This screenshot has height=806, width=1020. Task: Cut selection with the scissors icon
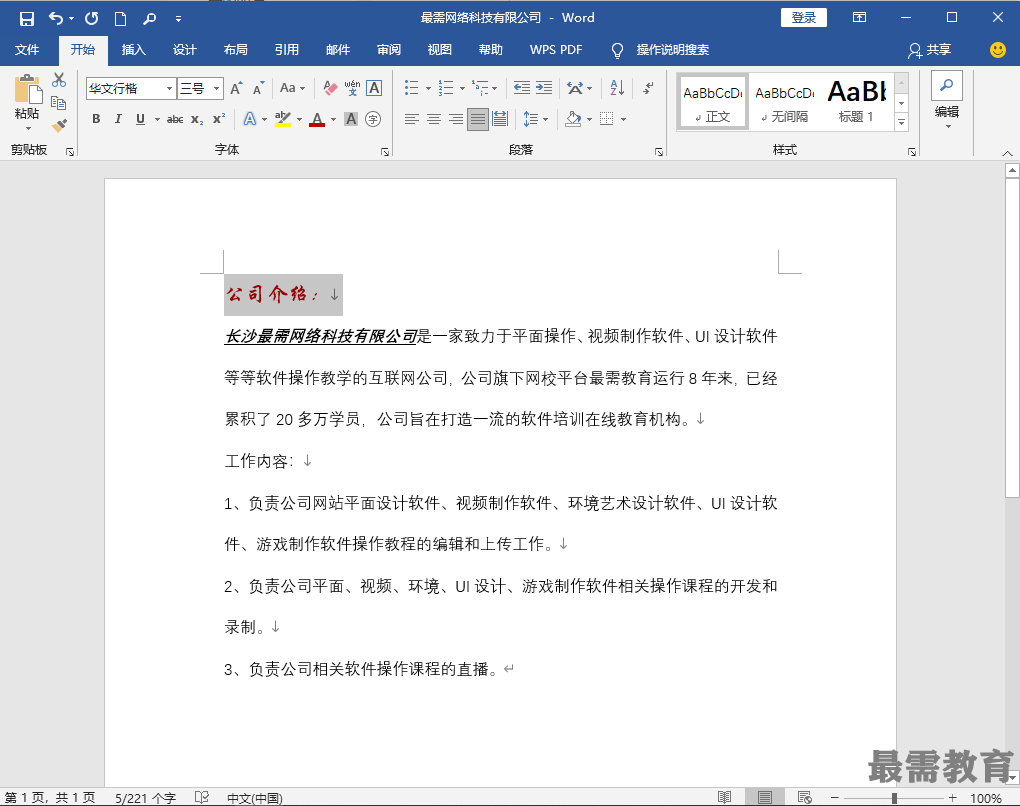59,80
